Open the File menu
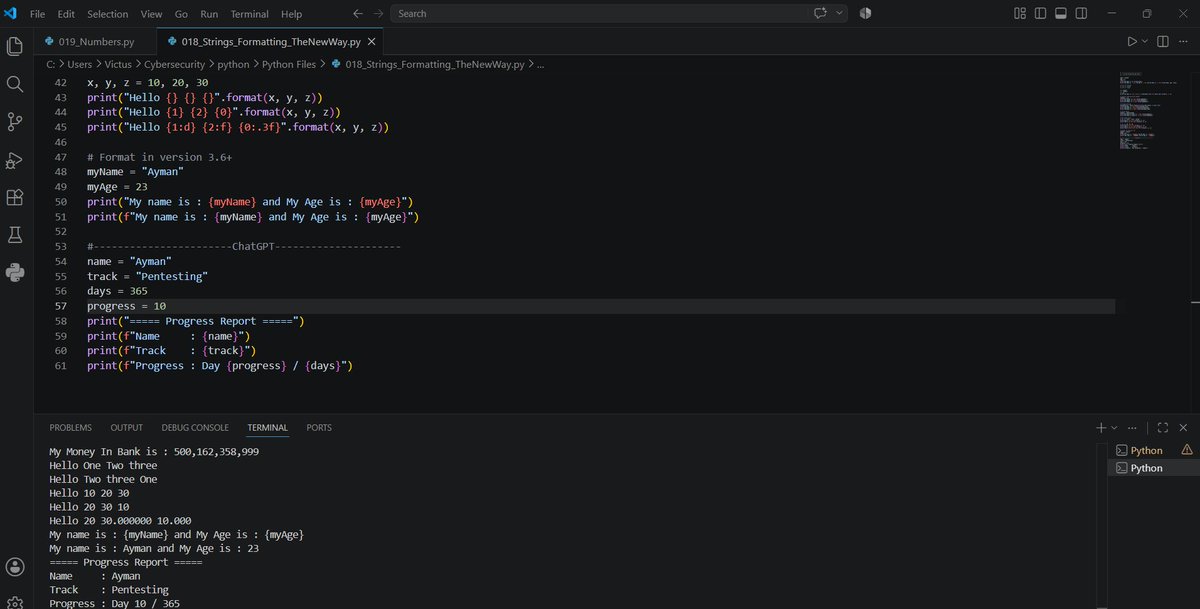Screen dimensions: 1200x609 click(38, 14)
